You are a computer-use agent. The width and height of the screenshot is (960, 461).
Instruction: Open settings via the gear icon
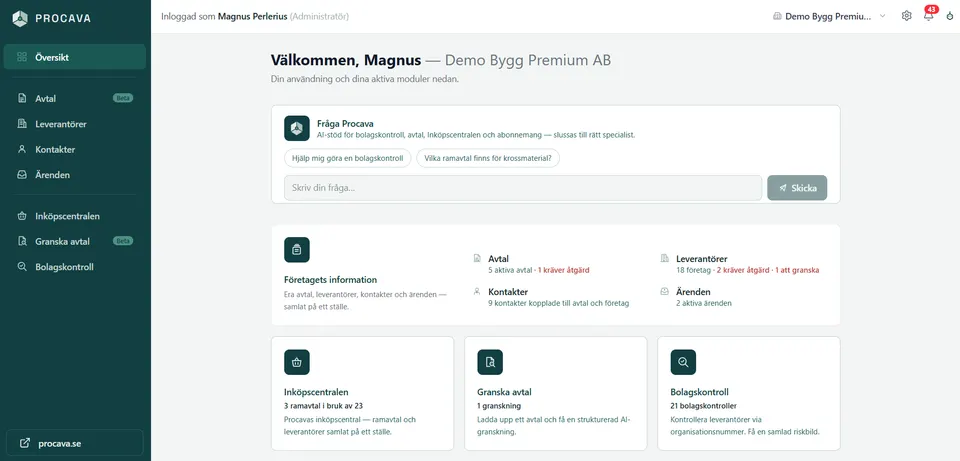(907, 16)
